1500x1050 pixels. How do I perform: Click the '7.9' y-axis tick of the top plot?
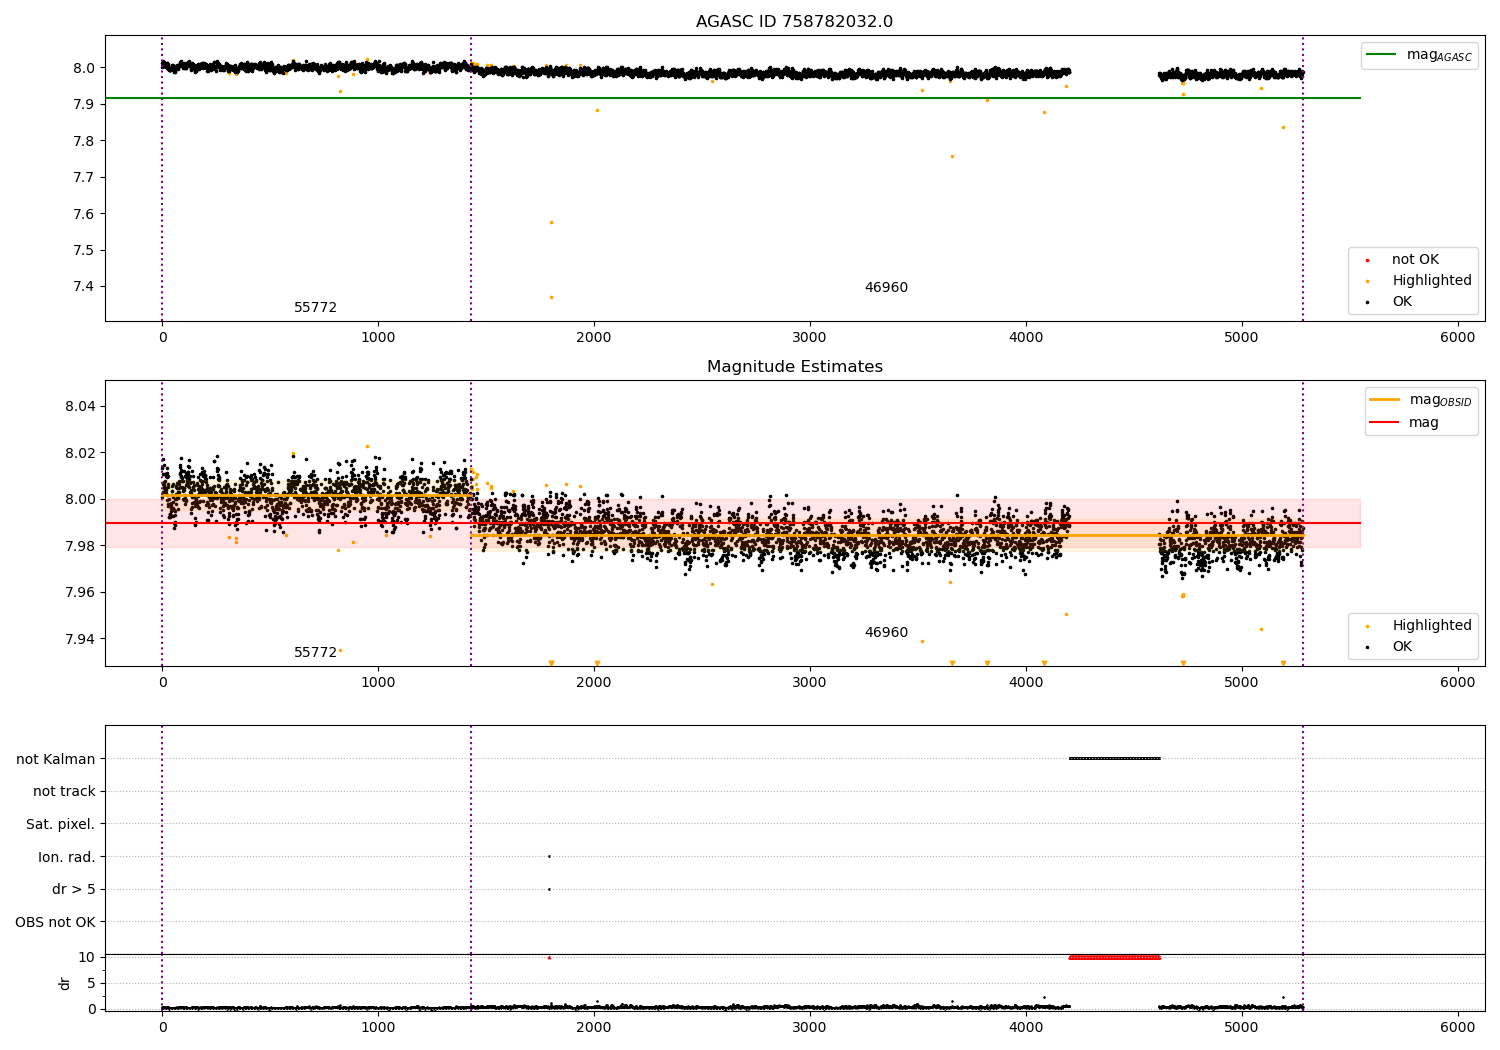pos(84,104)
